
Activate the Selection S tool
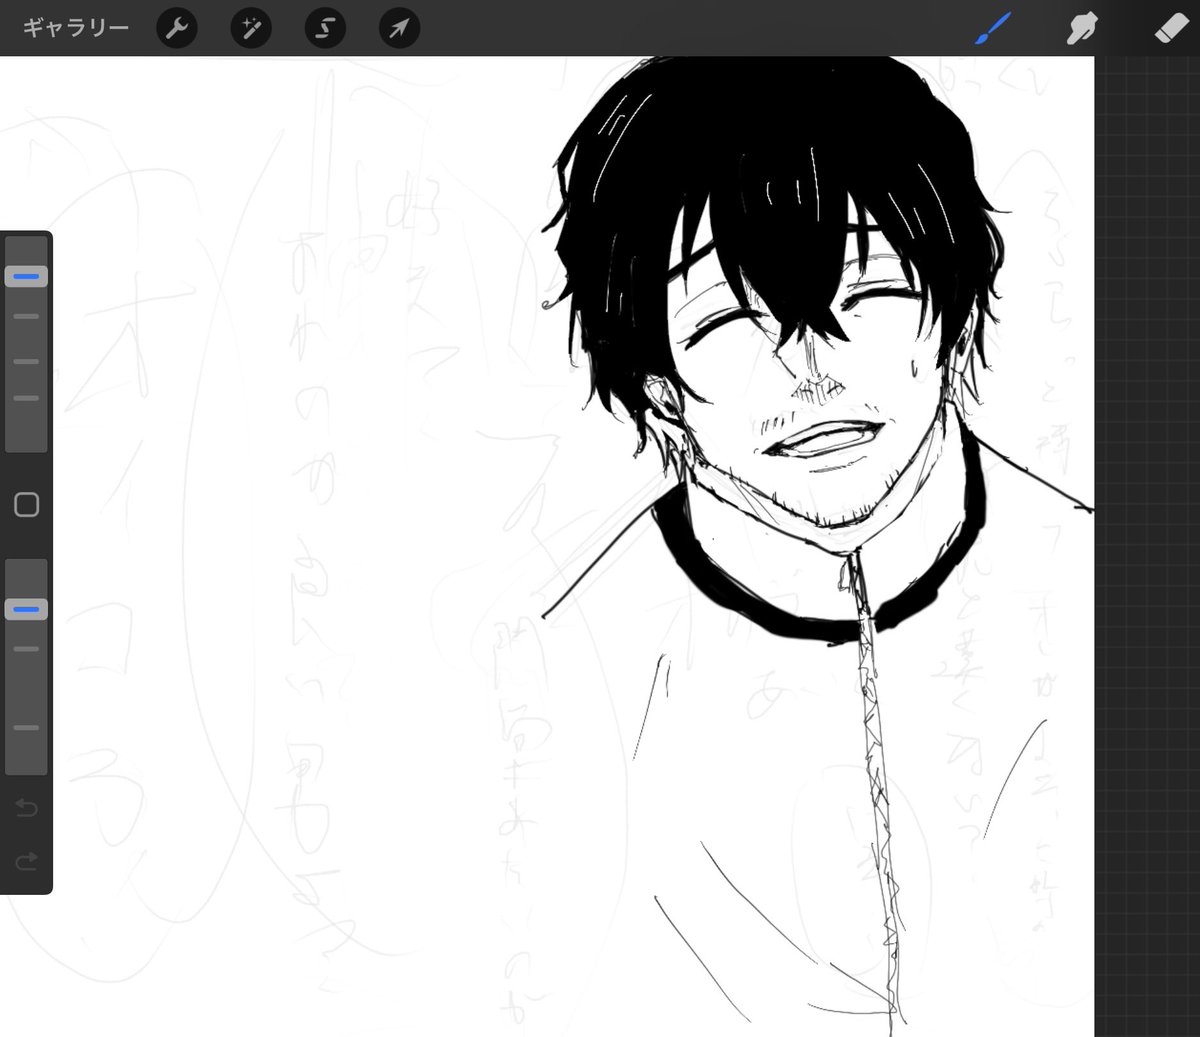(325, 28)
